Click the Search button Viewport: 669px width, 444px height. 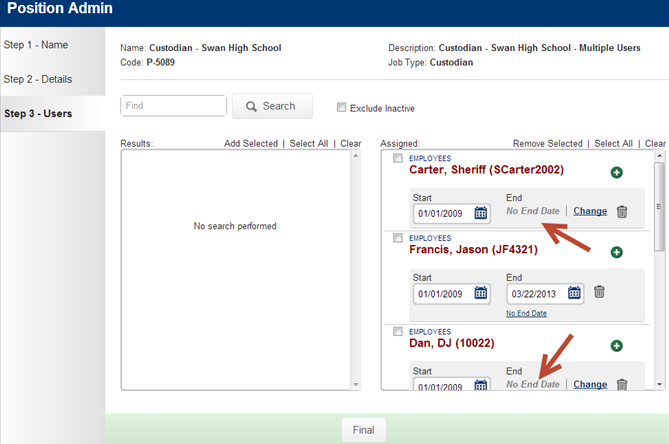click(272, 106)
